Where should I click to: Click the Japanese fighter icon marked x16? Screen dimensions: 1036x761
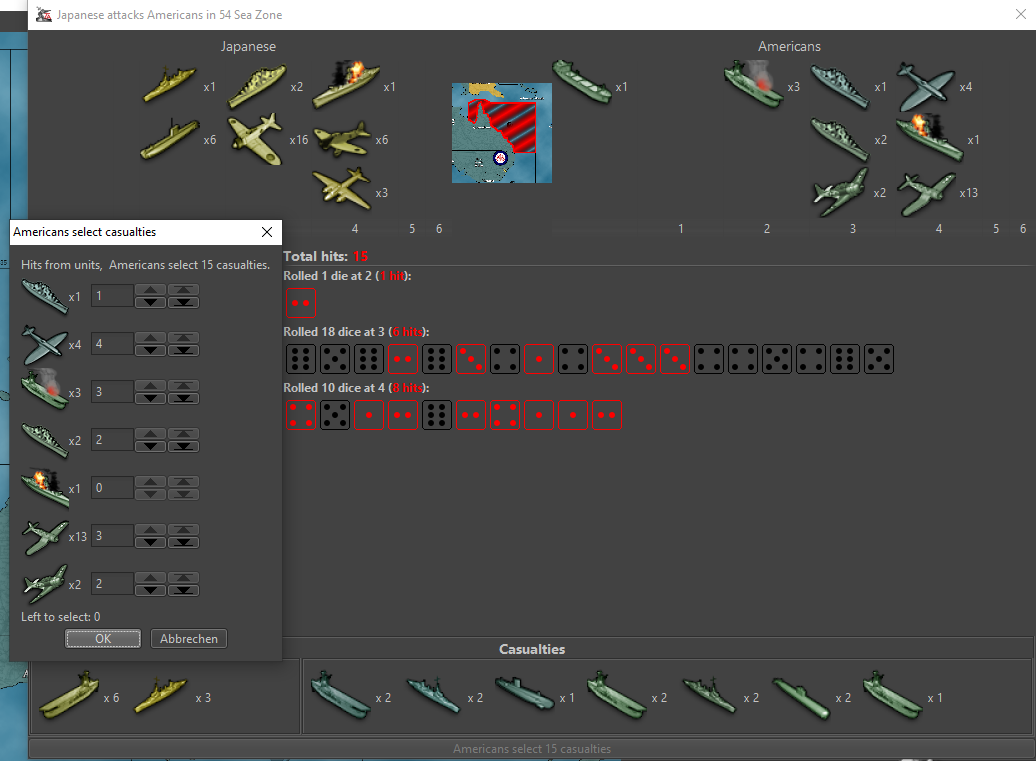click(x=255, y=138)
